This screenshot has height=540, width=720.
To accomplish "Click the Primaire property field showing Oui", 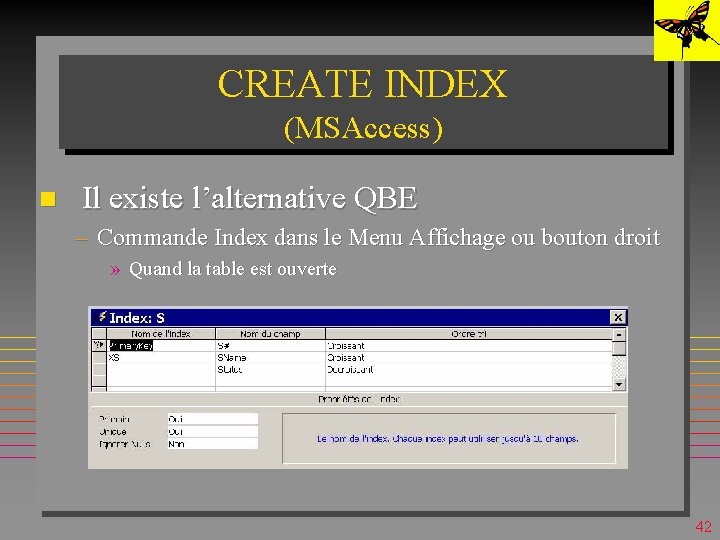I will tap(213, 419).
